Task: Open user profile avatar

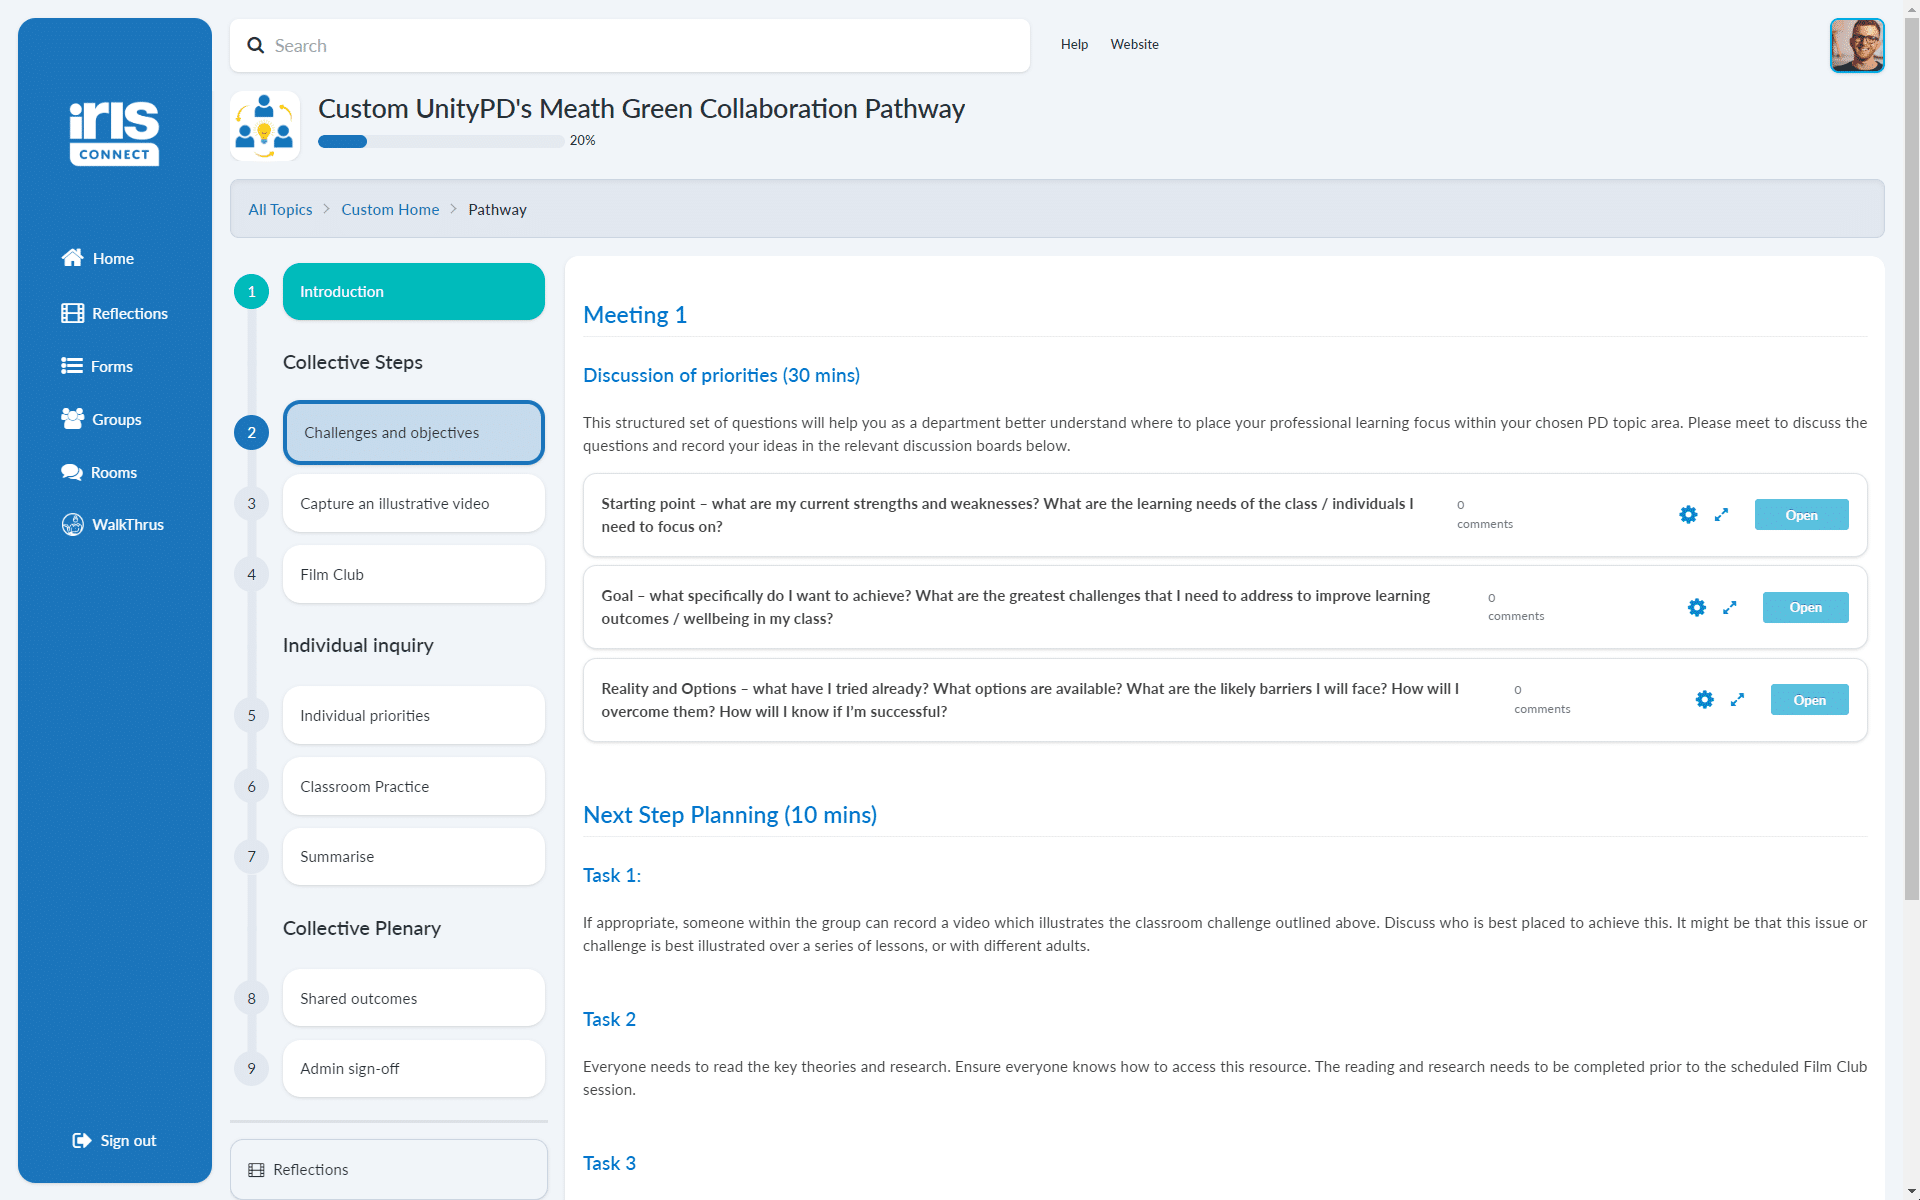Action: (1857, 45)
